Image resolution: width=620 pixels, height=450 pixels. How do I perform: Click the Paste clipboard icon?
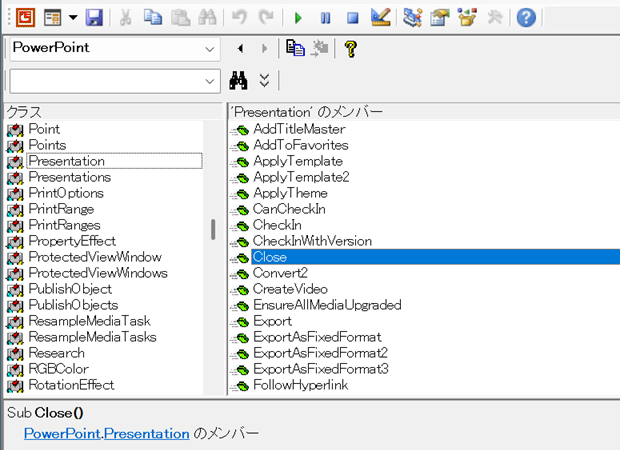180,17
